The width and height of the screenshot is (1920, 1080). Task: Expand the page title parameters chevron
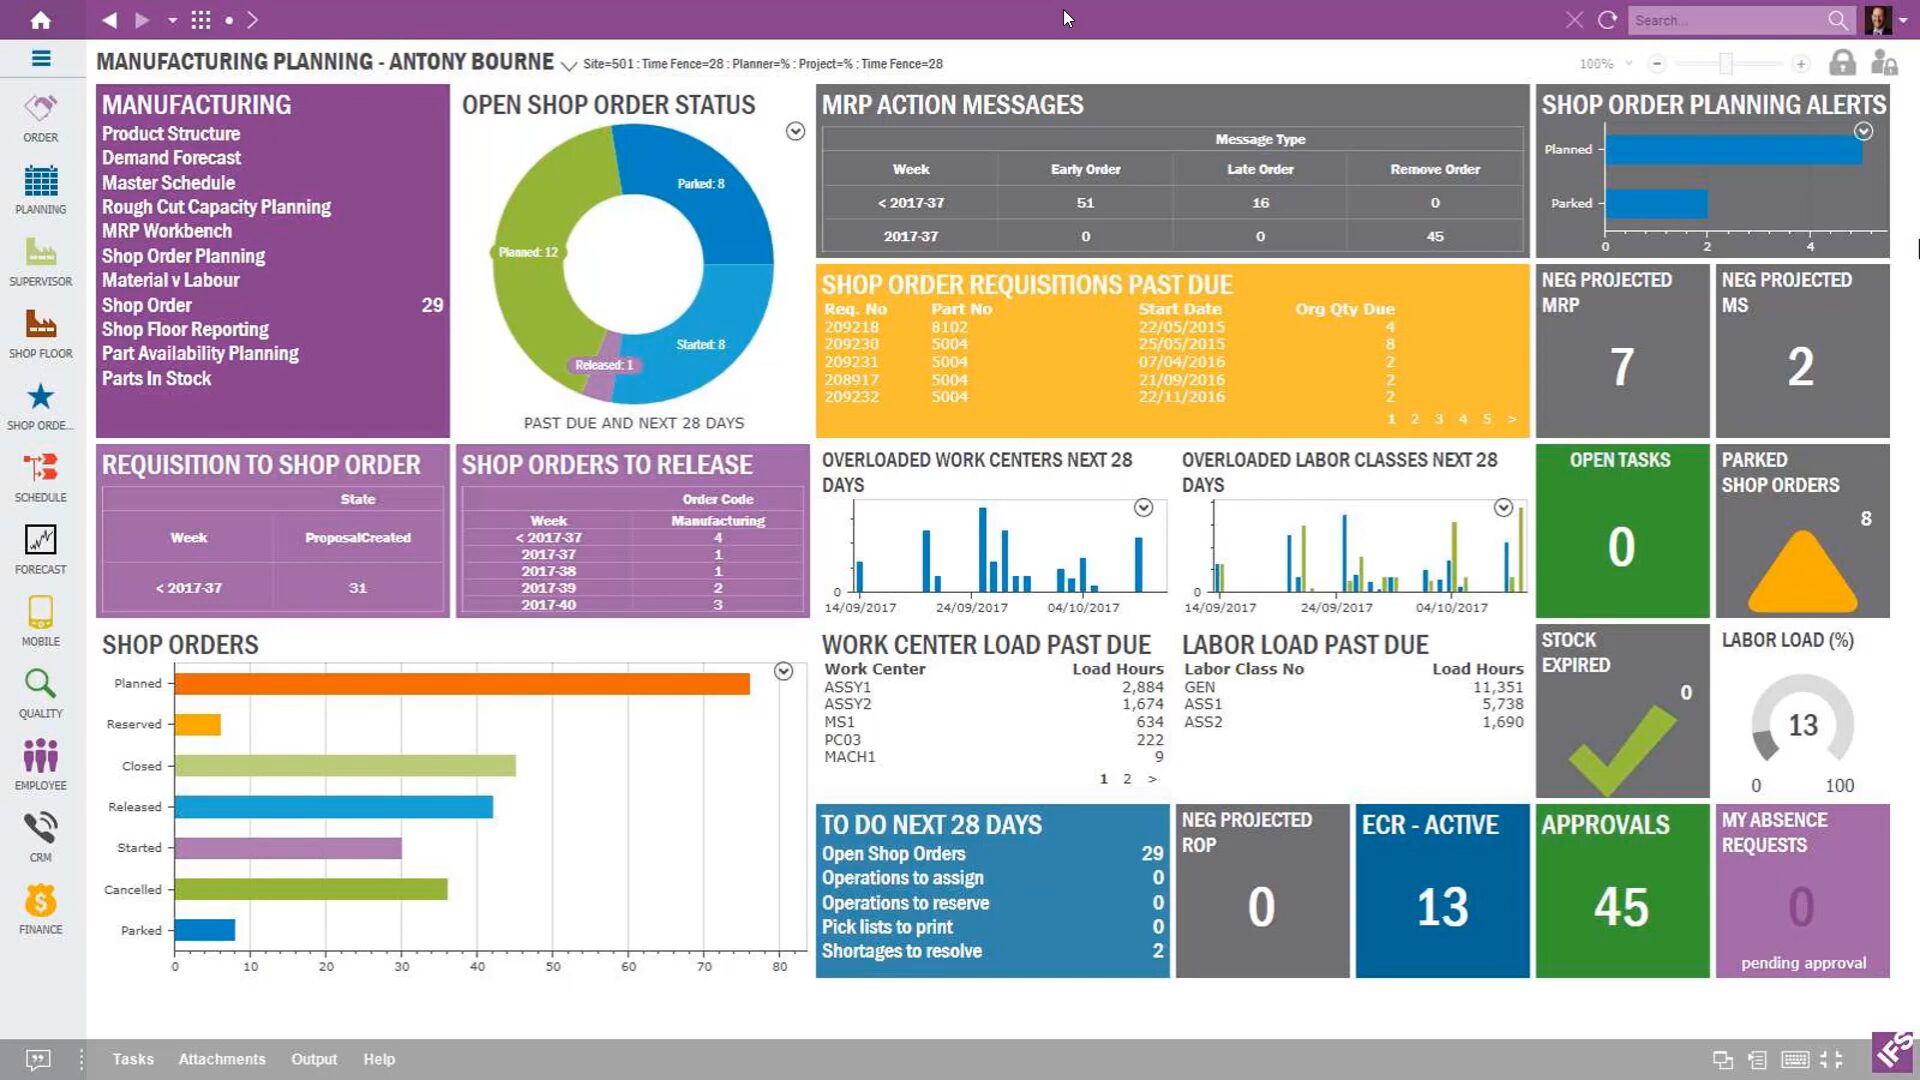[568, 66]
